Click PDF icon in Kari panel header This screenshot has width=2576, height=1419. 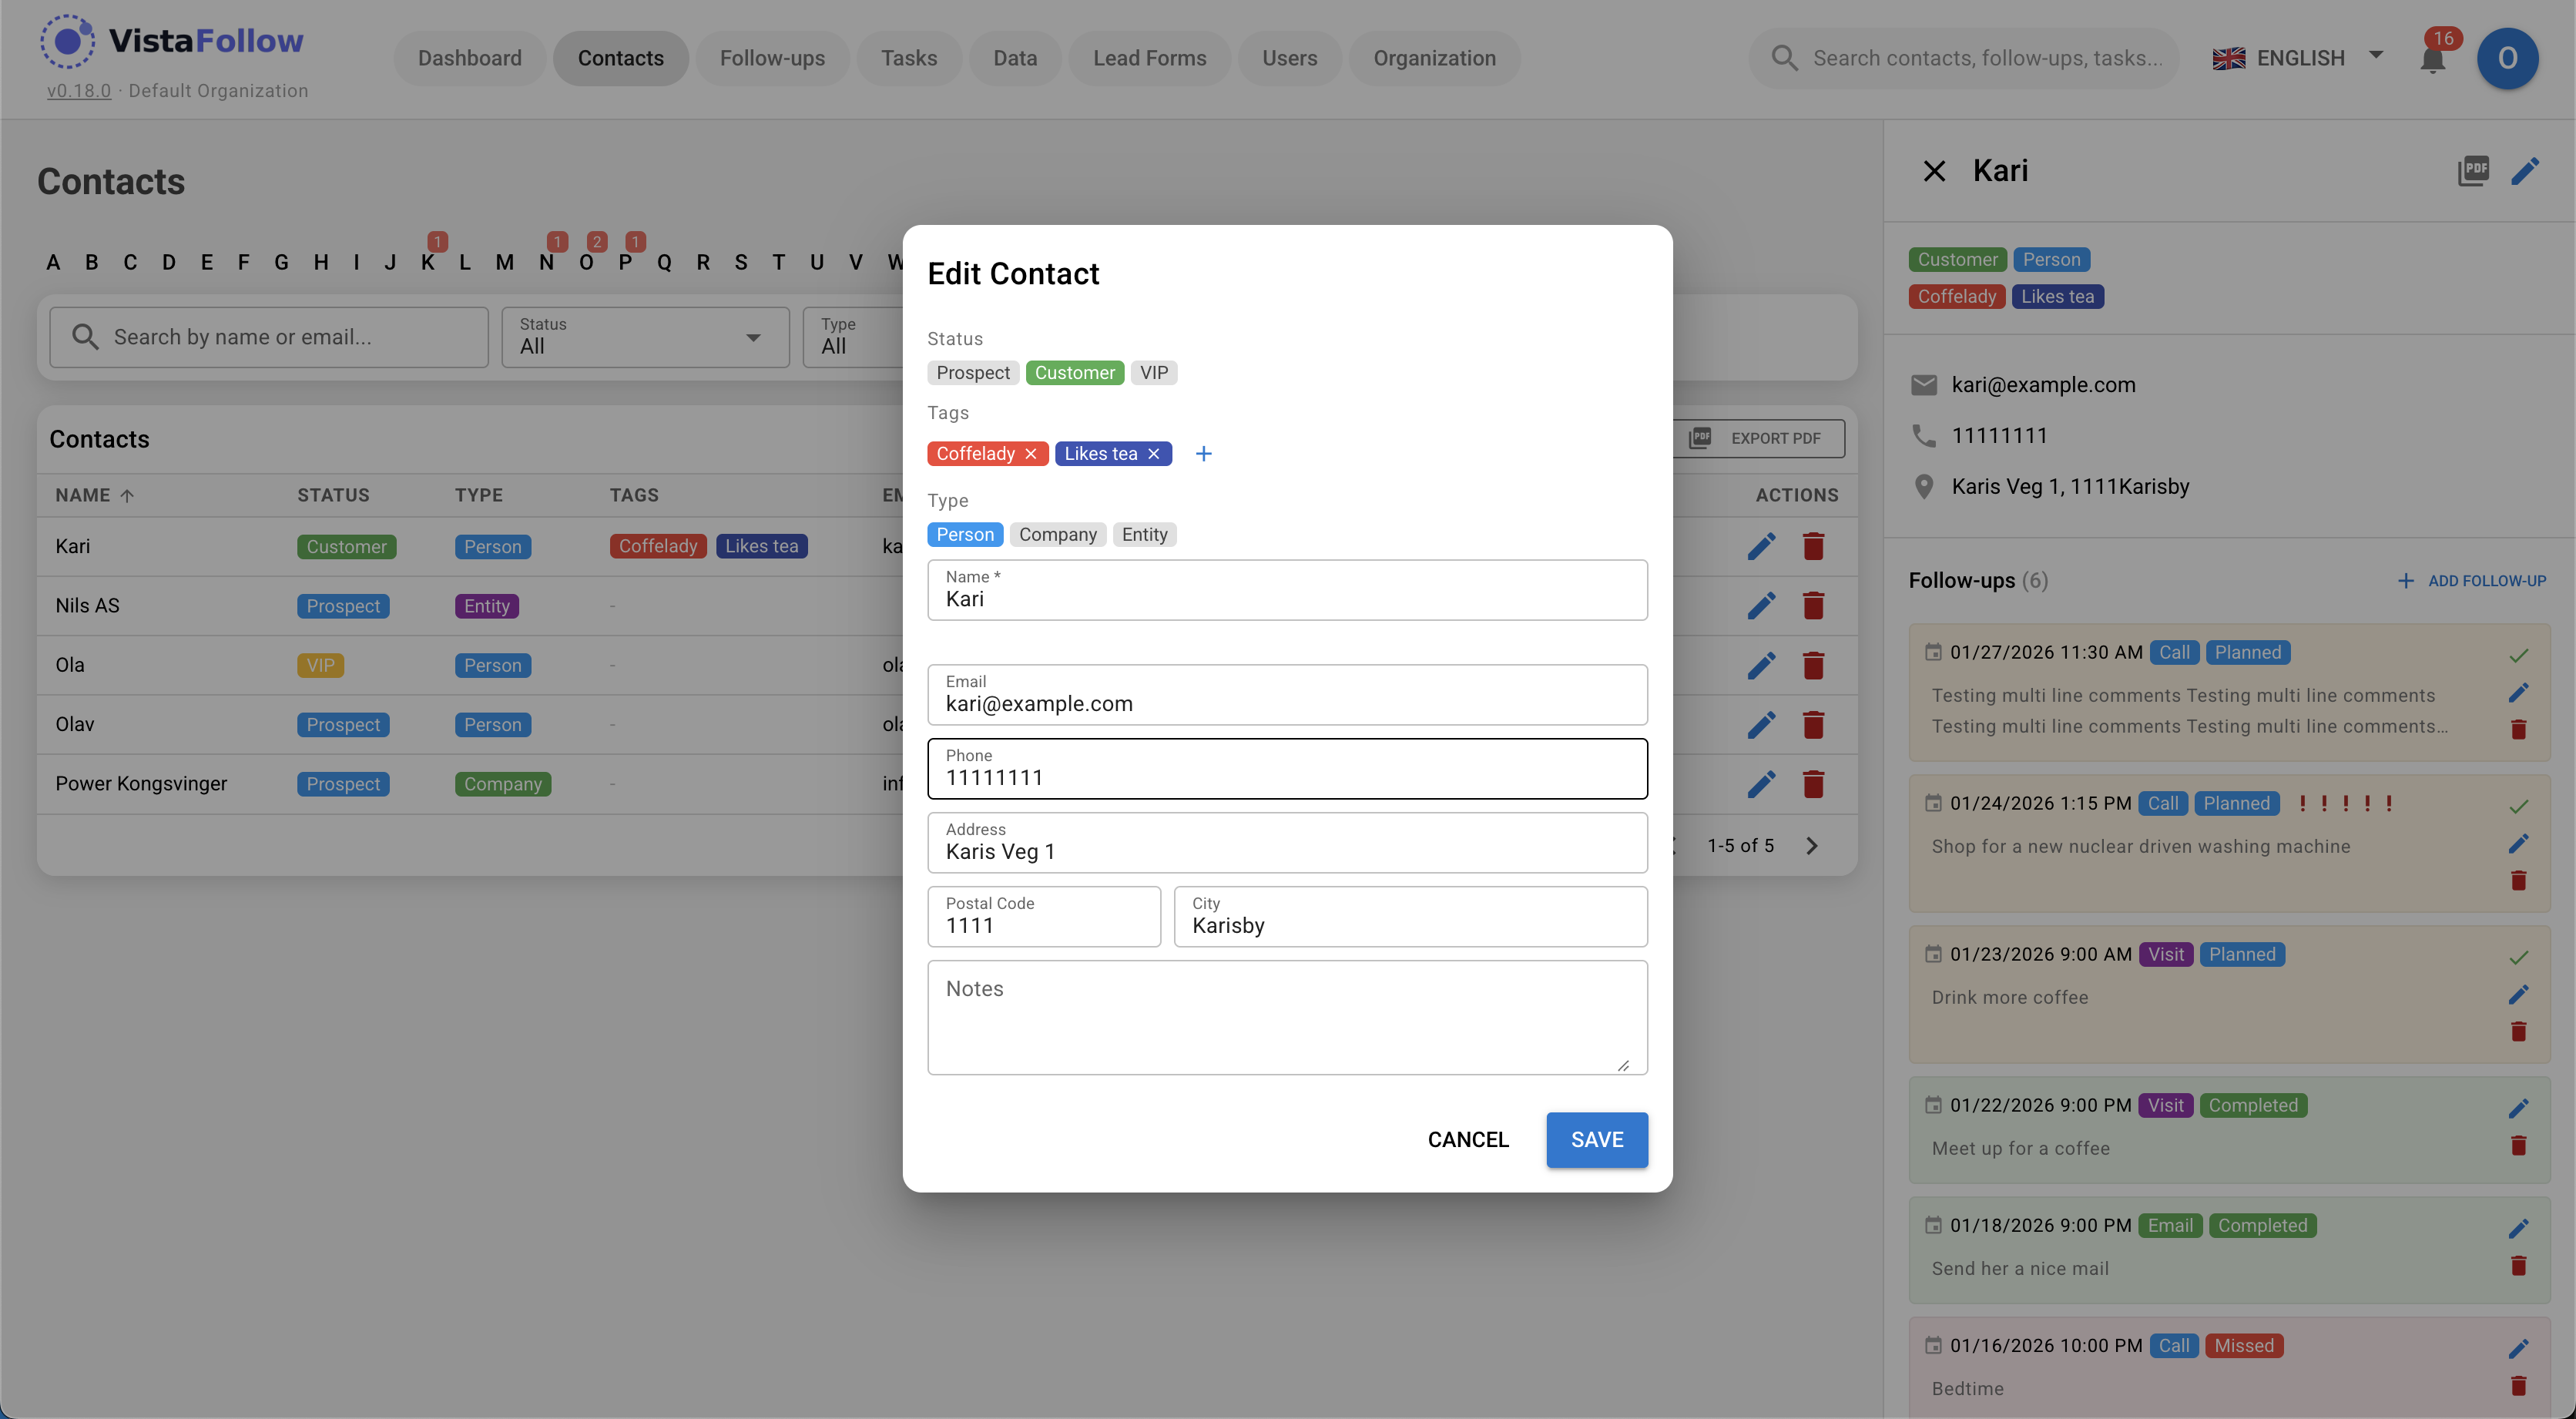[2473, 171]
